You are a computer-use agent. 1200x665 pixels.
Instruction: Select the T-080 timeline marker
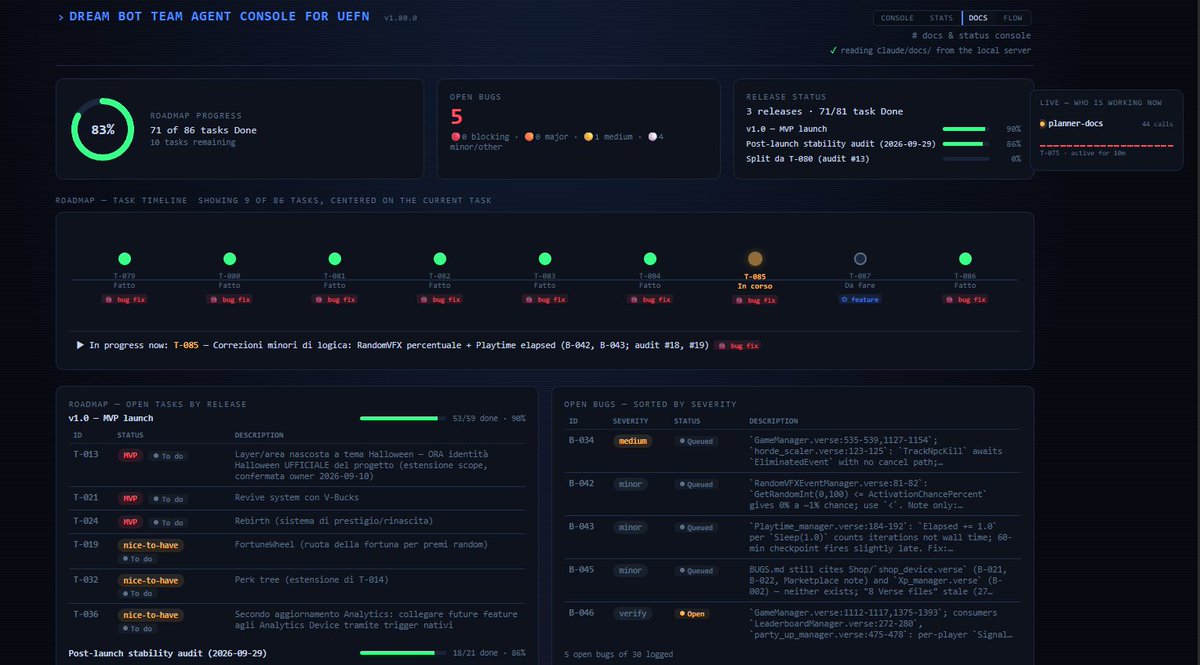pyautogui.click(x=229, y=259)
